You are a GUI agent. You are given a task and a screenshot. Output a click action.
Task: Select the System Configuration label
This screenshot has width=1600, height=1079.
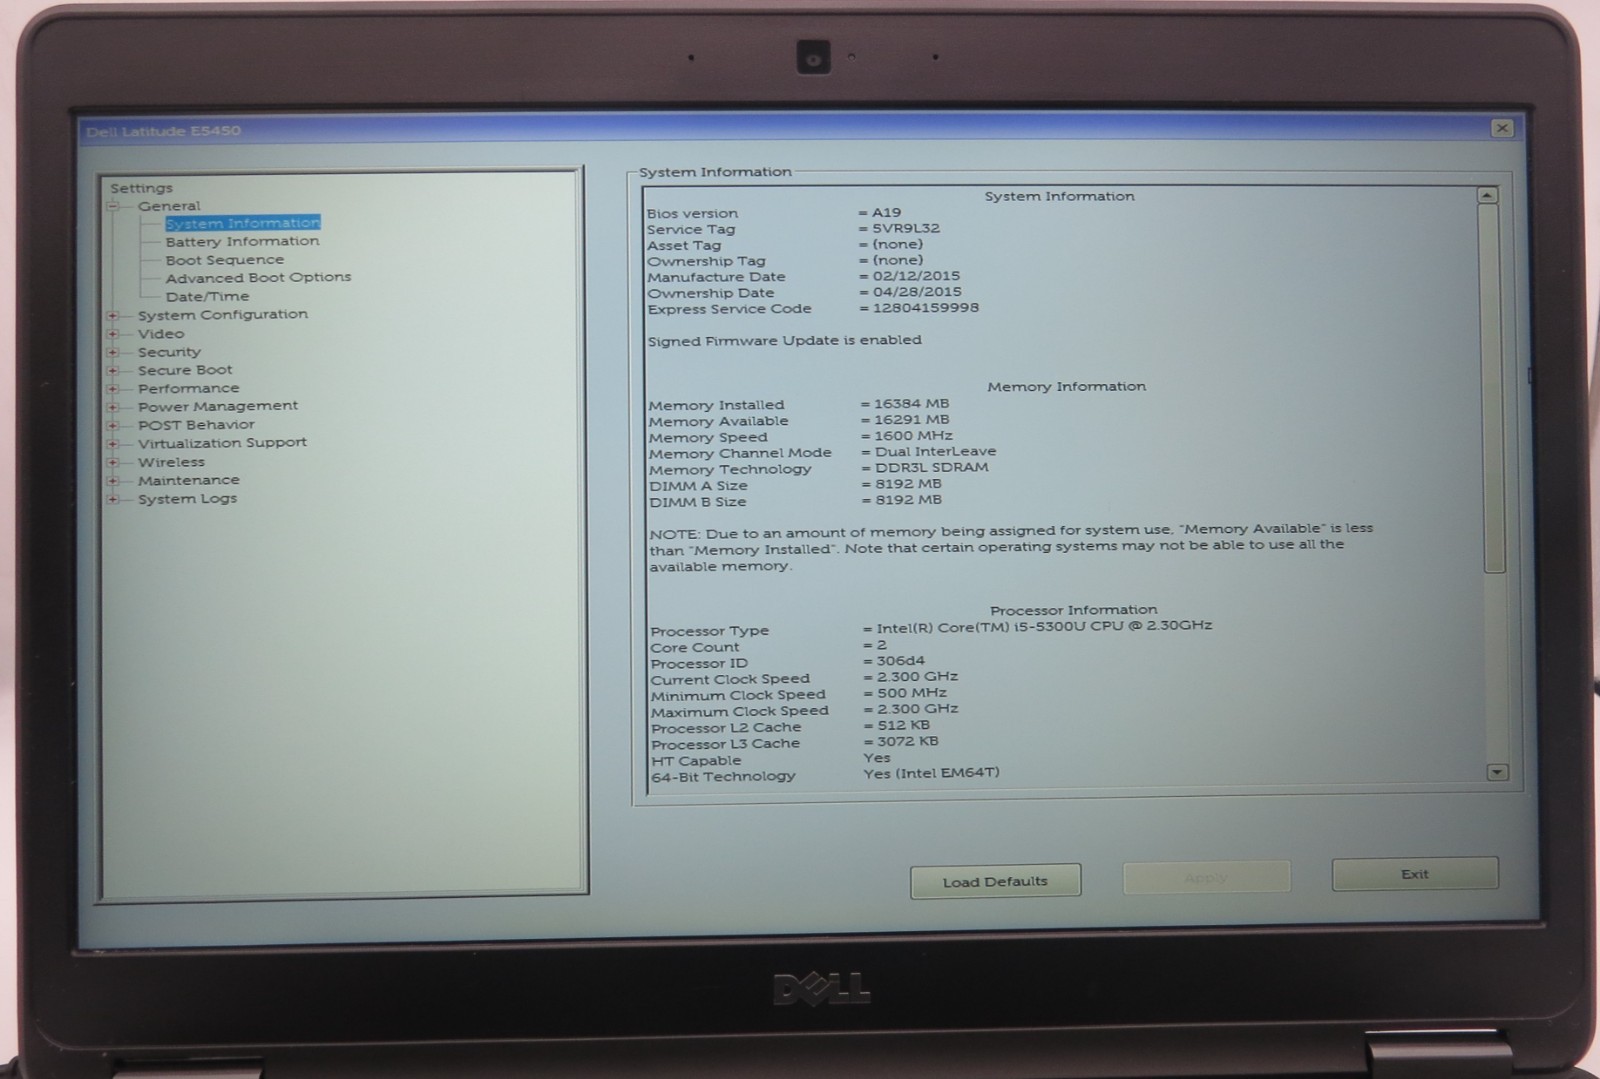223,314
